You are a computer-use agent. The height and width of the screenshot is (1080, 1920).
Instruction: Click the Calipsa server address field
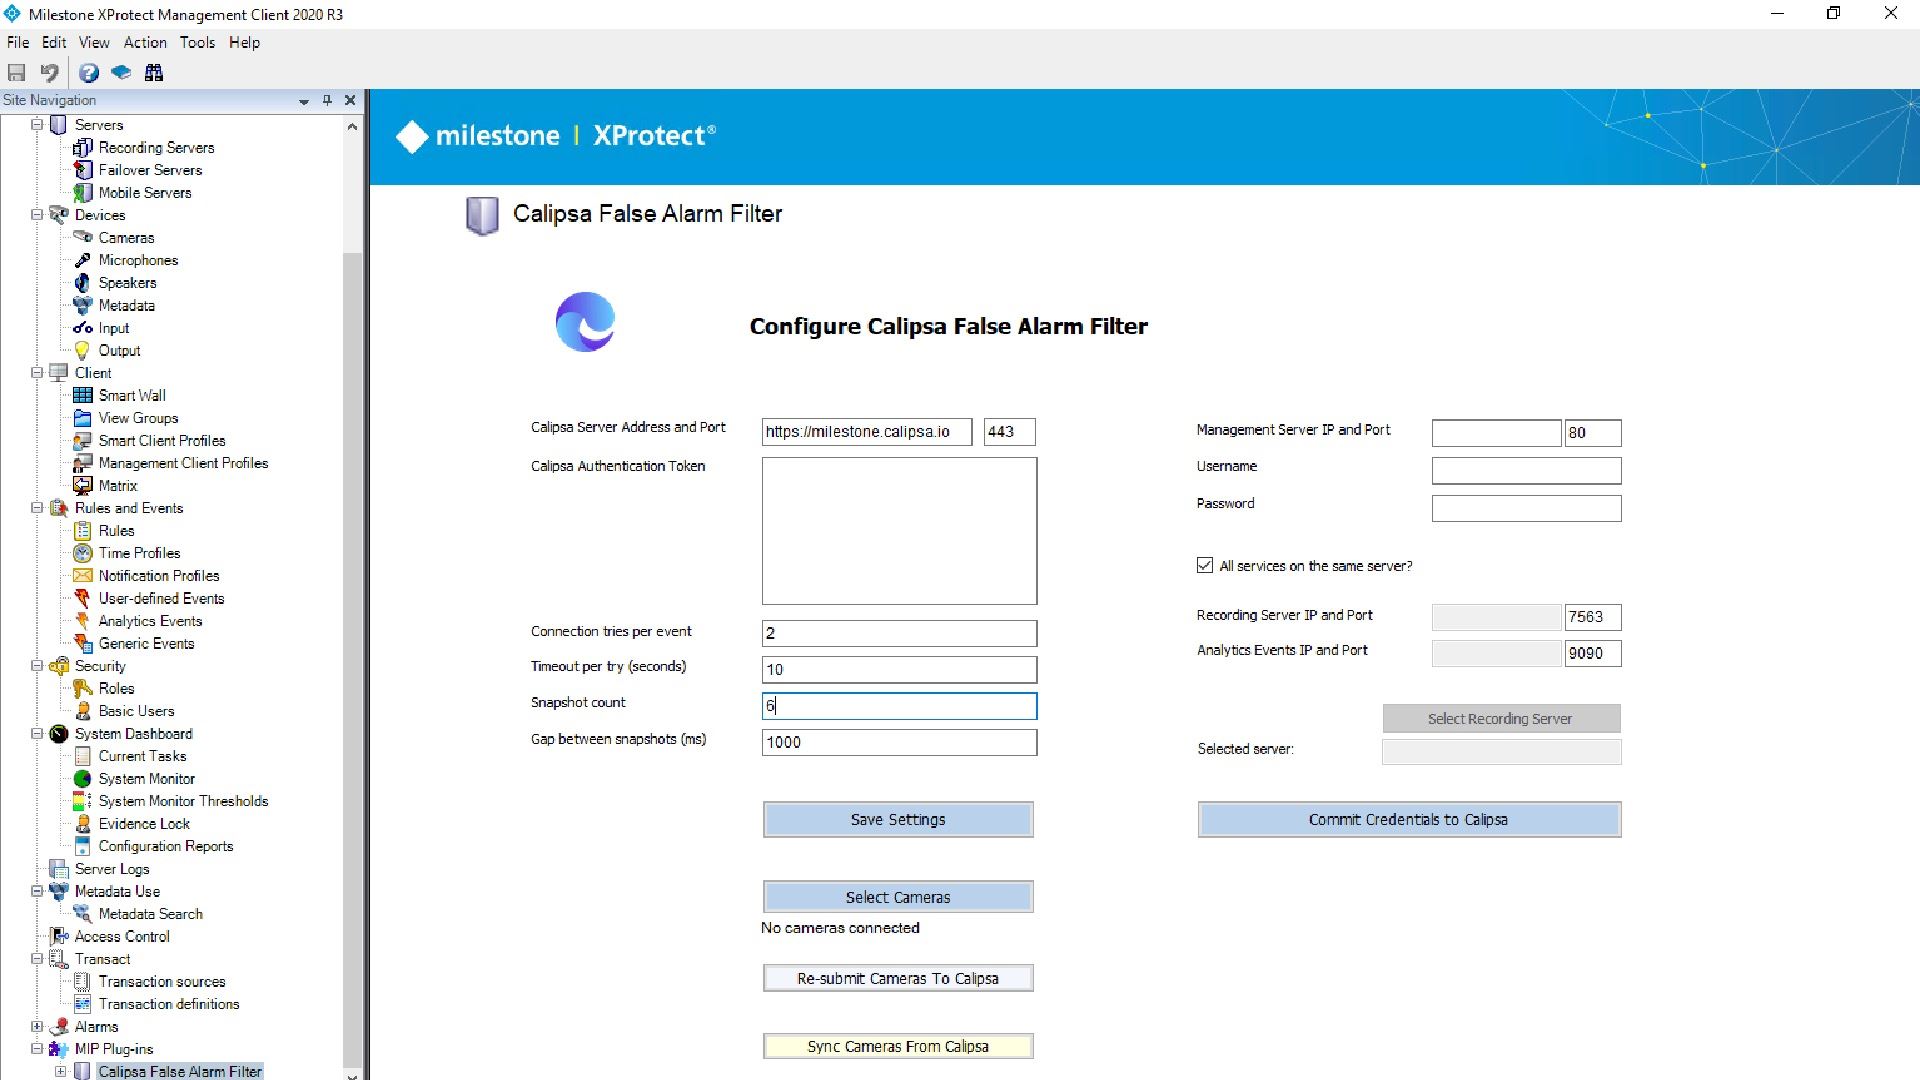click(x=866, y=432)
